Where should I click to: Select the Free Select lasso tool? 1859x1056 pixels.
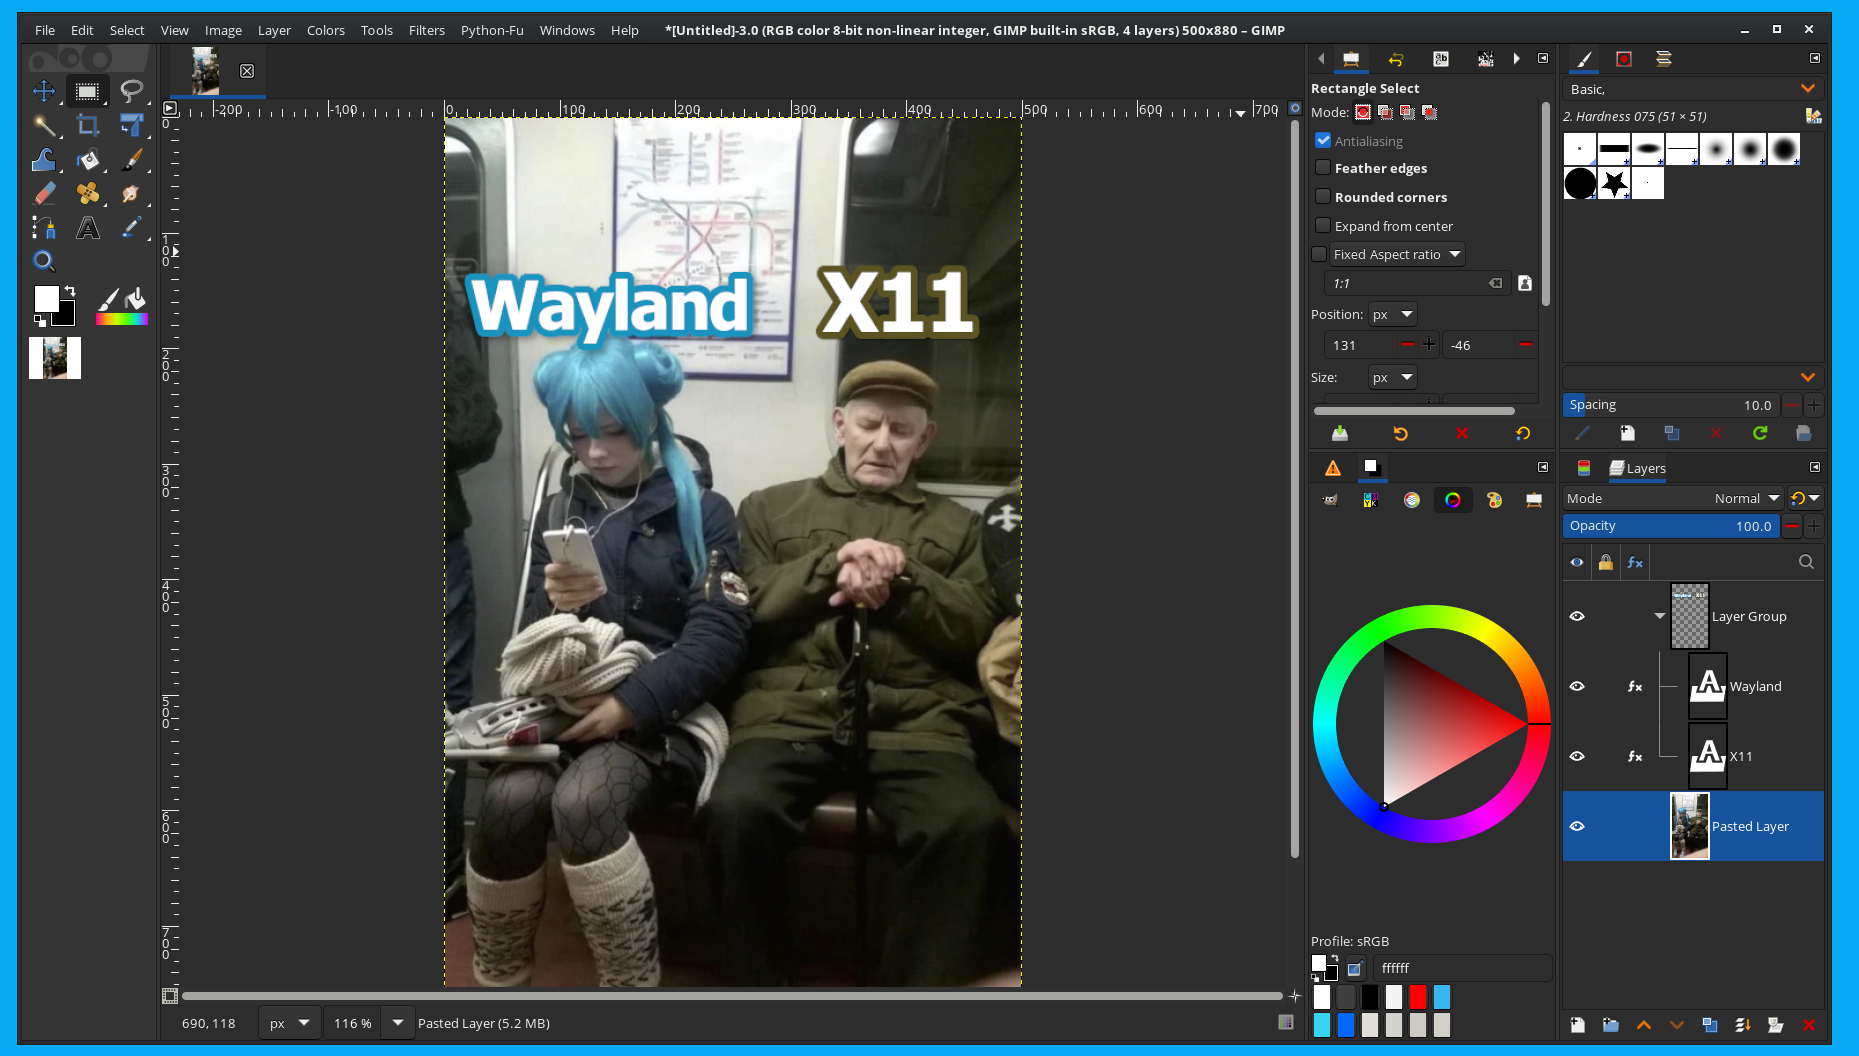click(131, 91)
